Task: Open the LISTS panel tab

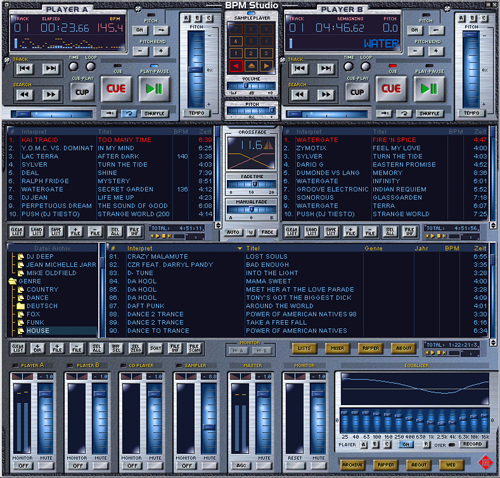Action: pos(304,348)
